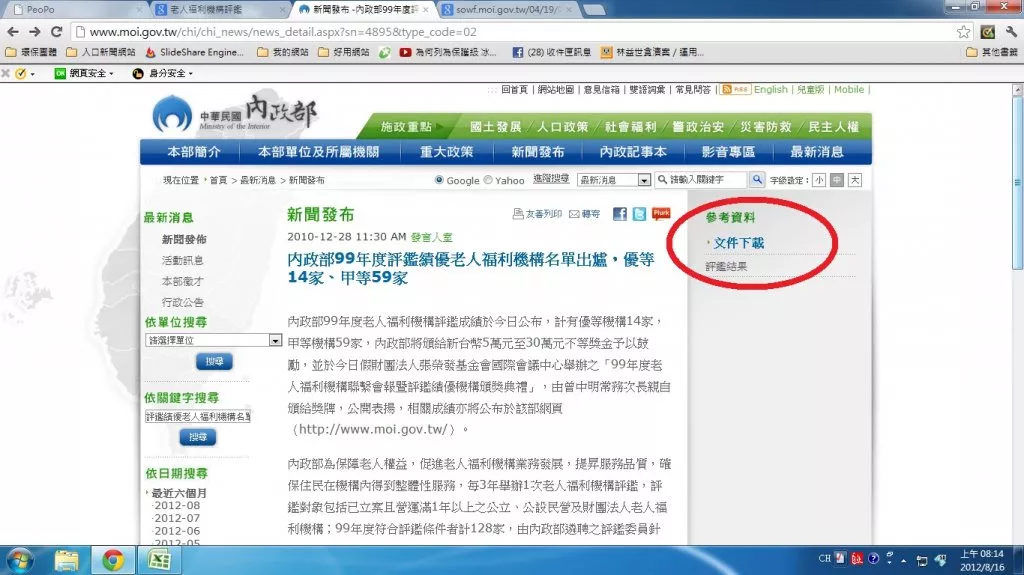
Task: Click the 文件下載 link
Action: point(738,243)
